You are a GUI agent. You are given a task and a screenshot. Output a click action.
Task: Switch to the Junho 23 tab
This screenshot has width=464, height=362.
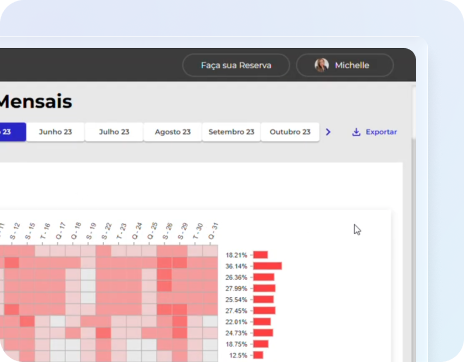(55, 132)
